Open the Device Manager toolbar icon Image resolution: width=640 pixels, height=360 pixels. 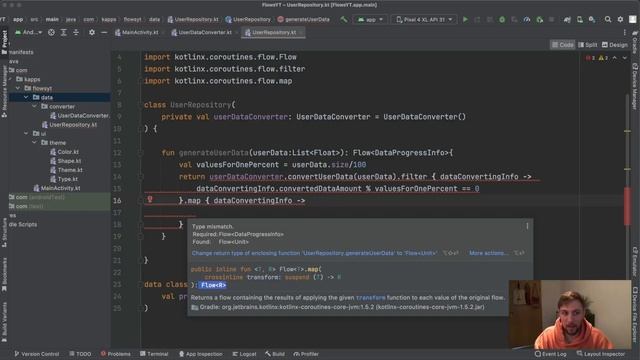580,19
